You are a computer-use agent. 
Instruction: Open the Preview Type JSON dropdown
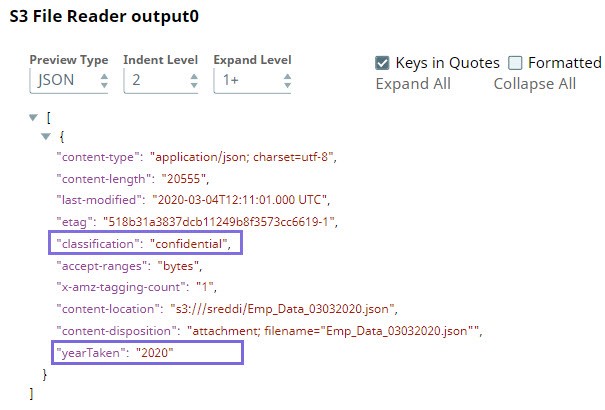[x=68, y=80]
